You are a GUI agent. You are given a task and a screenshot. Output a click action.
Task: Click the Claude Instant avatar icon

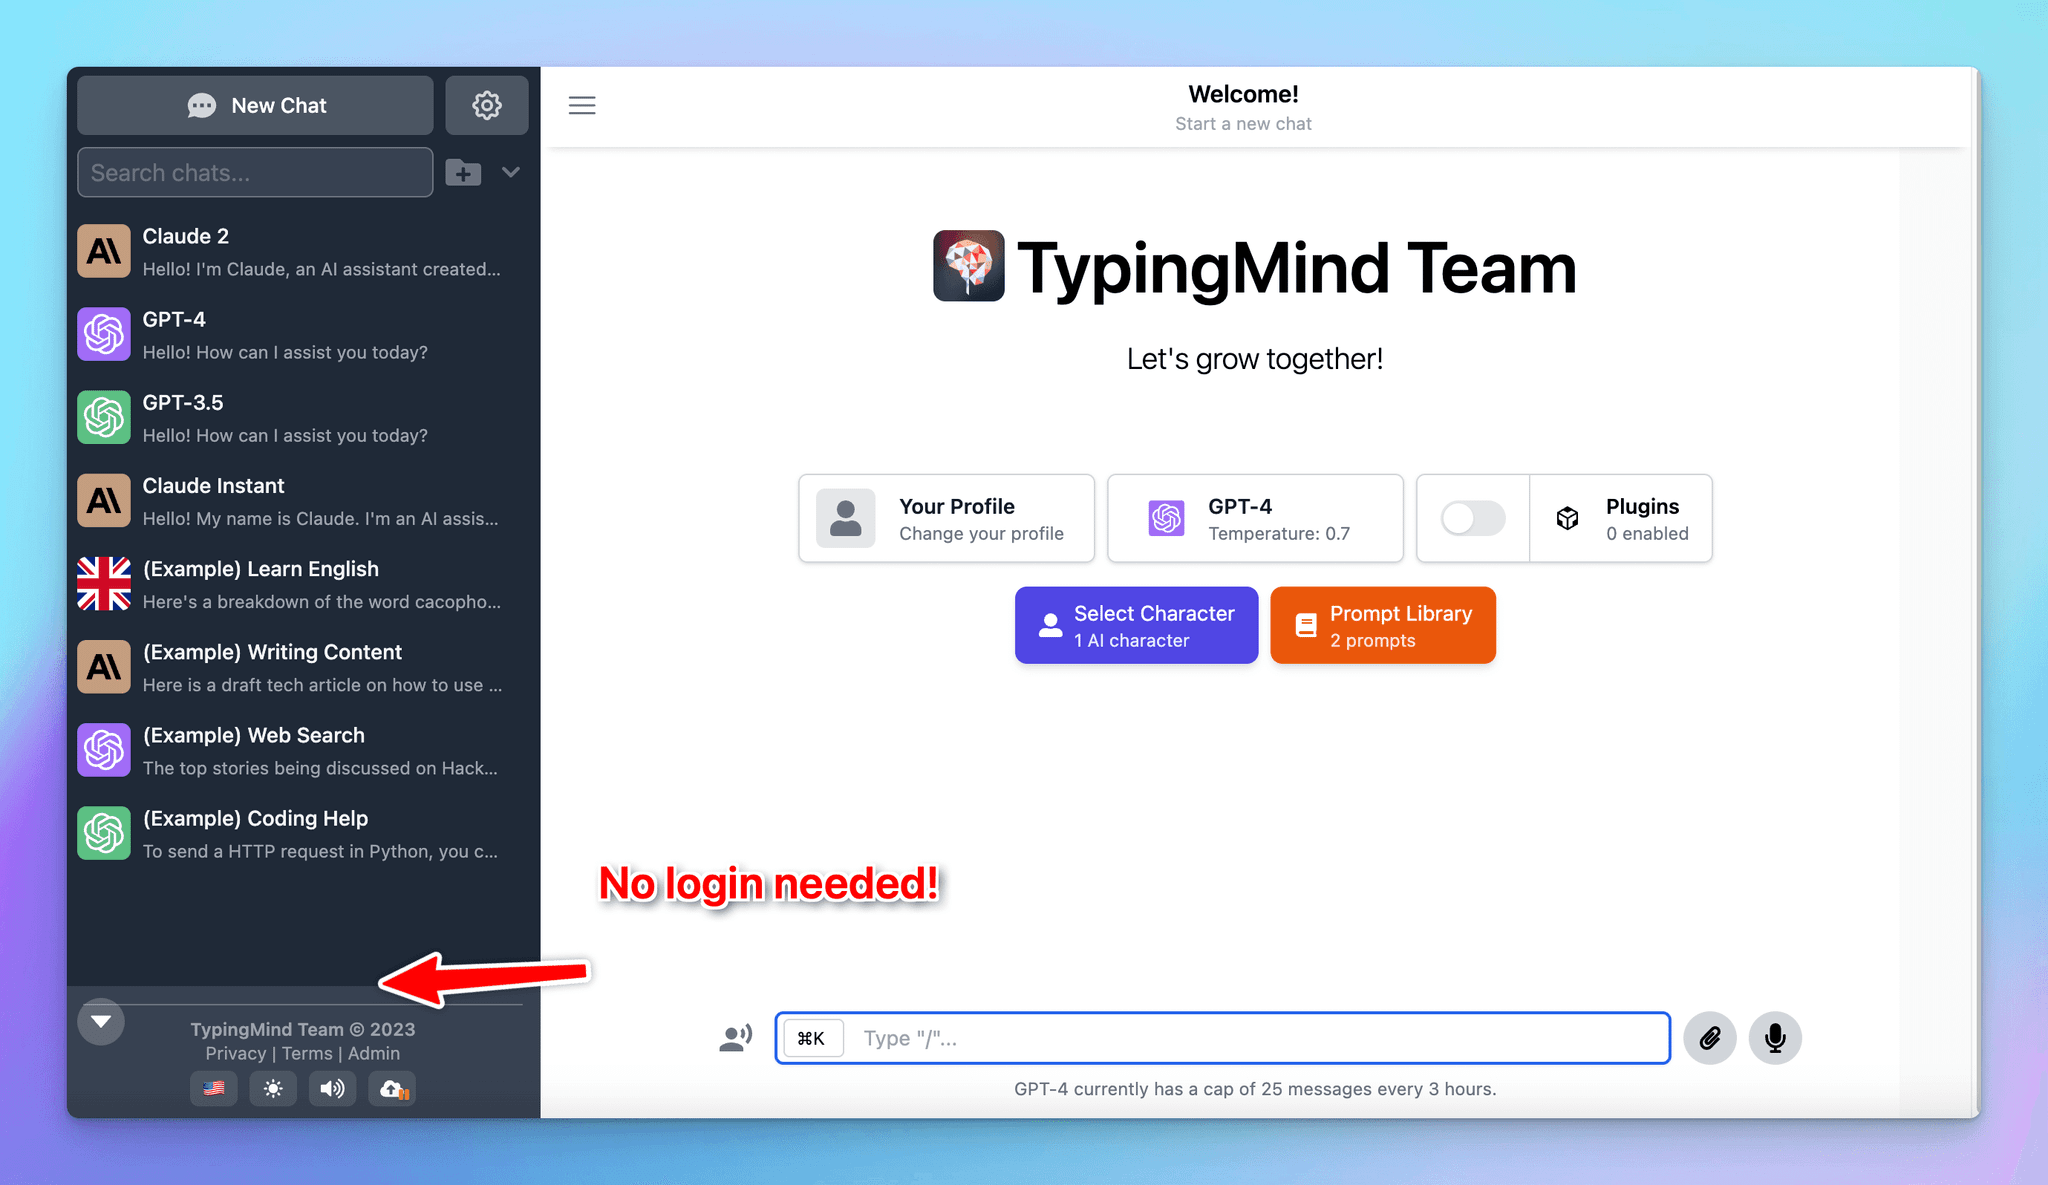pyautogui.click(x=104, y=500)
